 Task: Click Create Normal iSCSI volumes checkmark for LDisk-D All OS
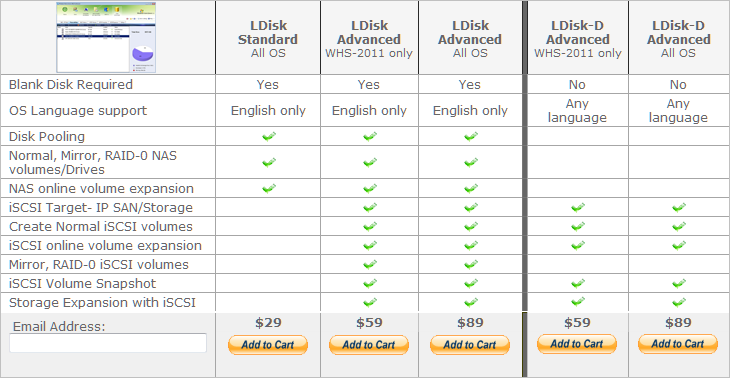(679, 226)
